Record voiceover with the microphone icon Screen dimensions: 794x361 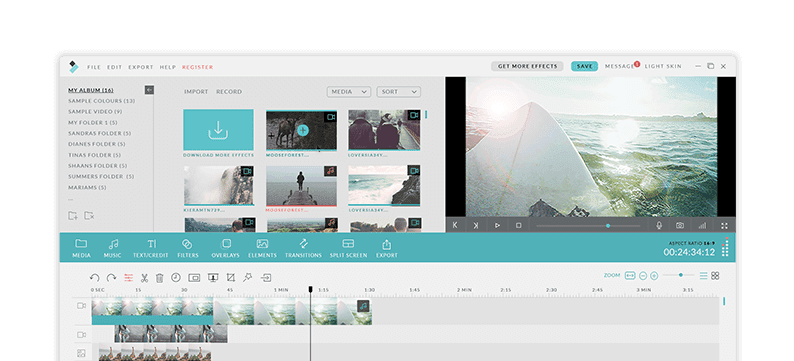pos(659,225)
